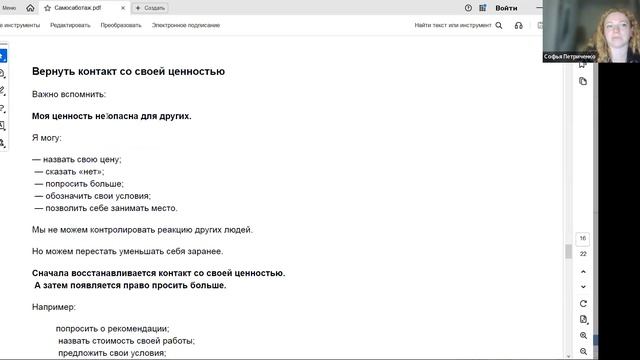640x360 pixels.
Task: Open the page display options icon
Action: point(583,320)
